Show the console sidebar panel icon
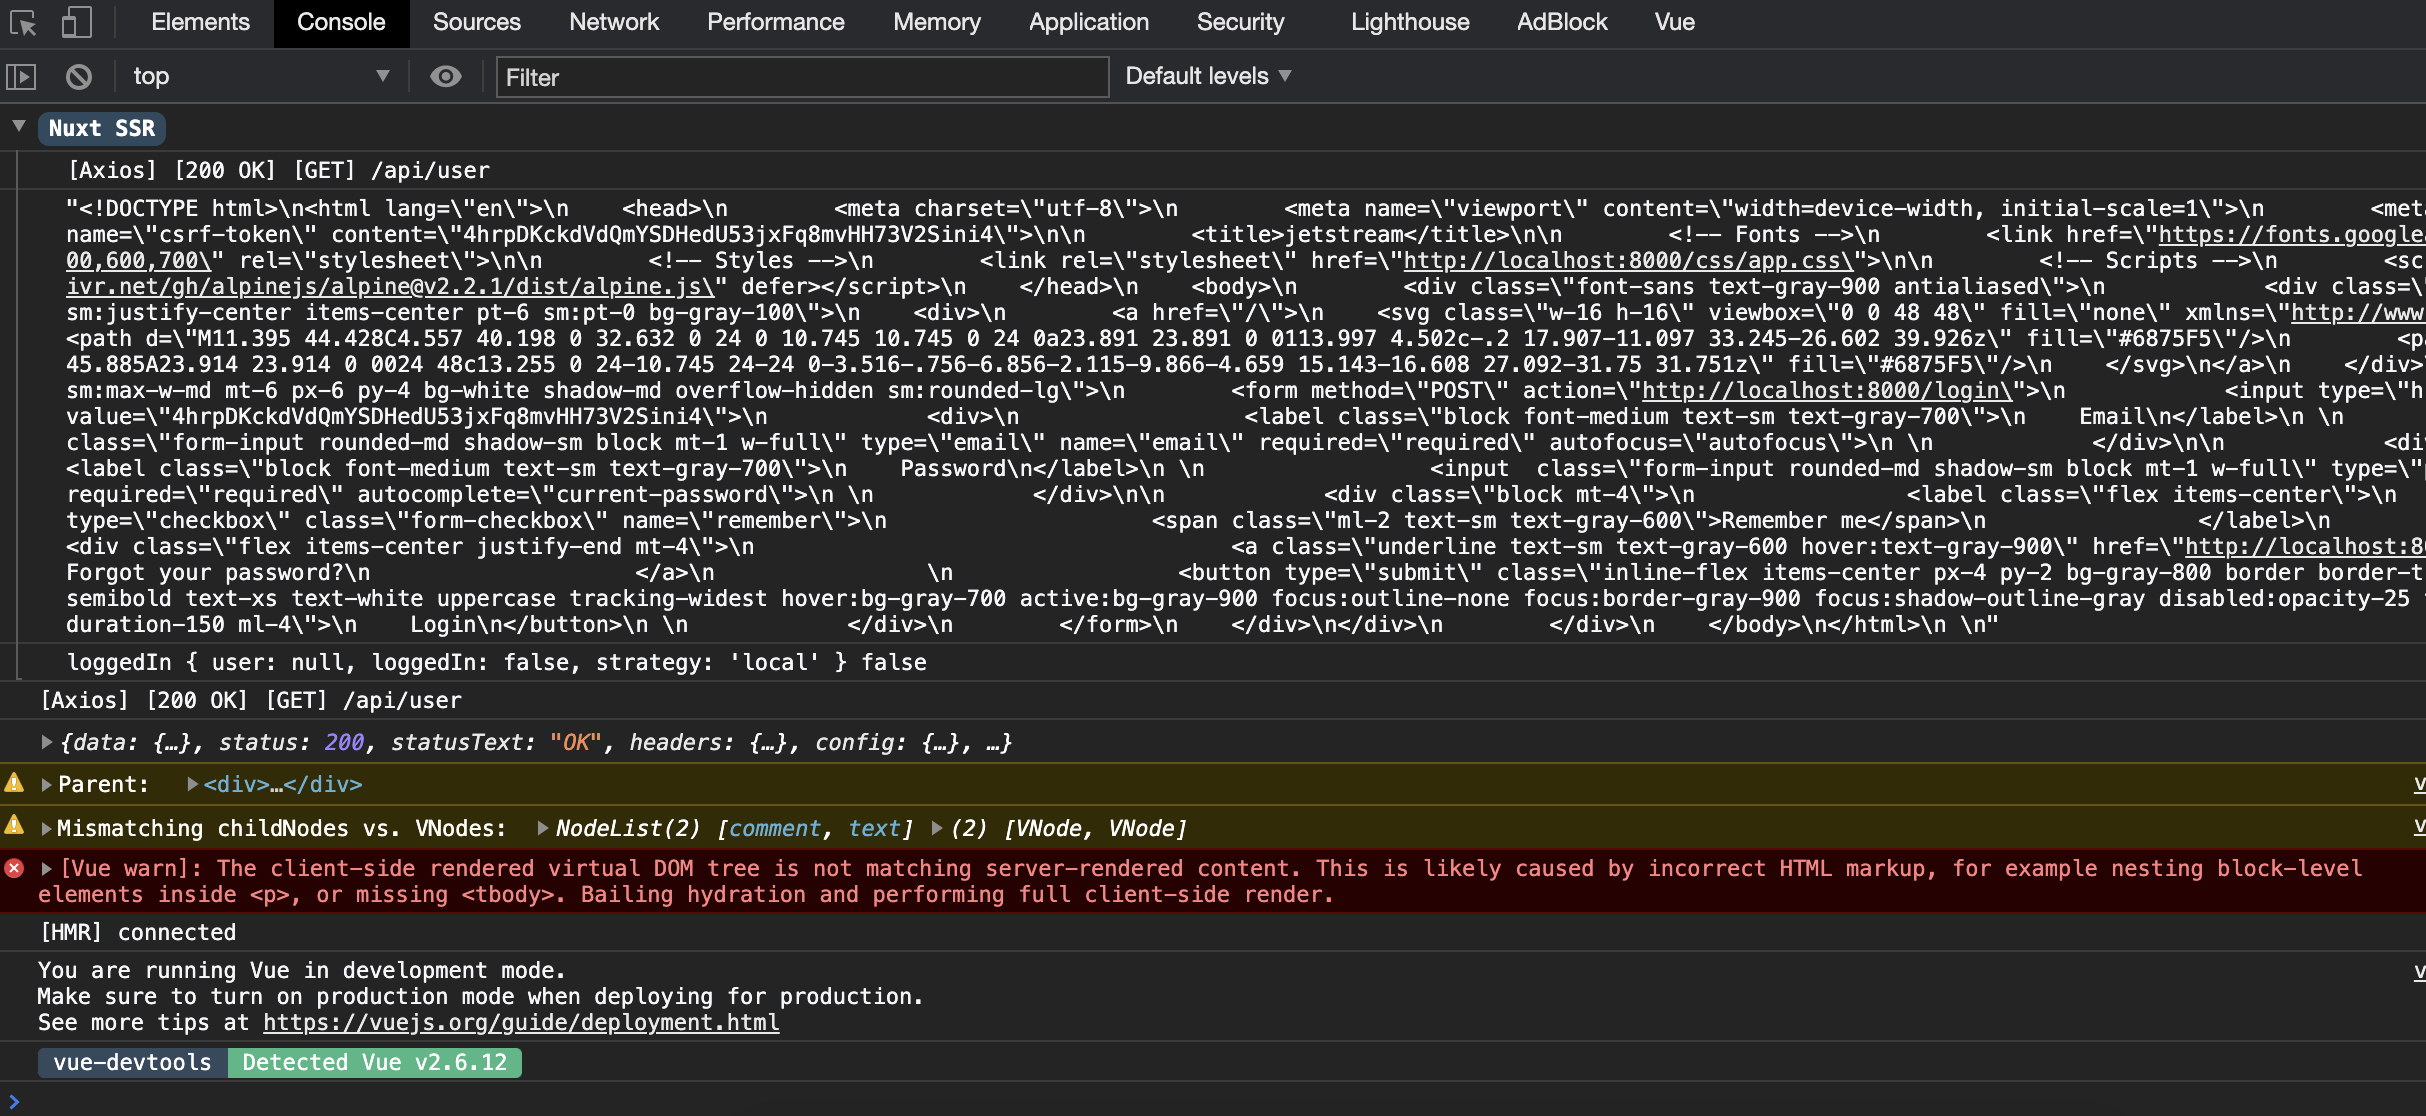 point(23,76)
